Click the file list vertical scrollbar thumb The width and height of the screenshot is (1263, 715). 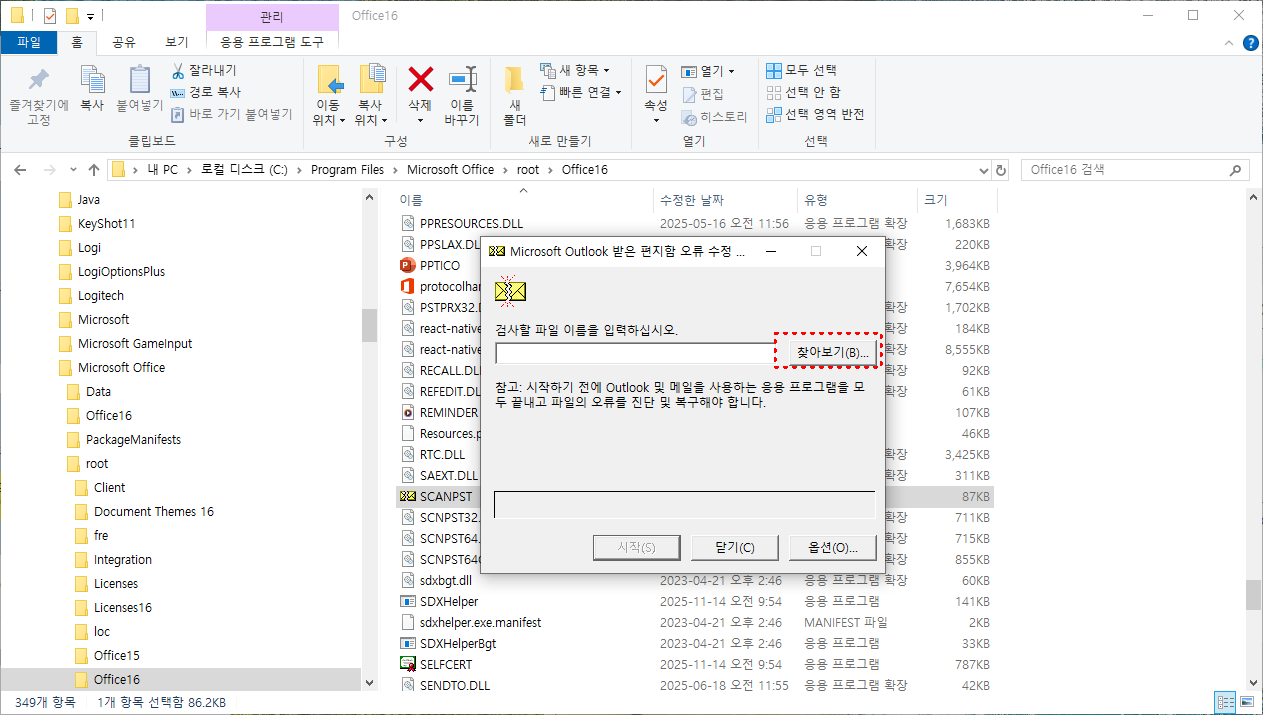[x=1254, y=594]
